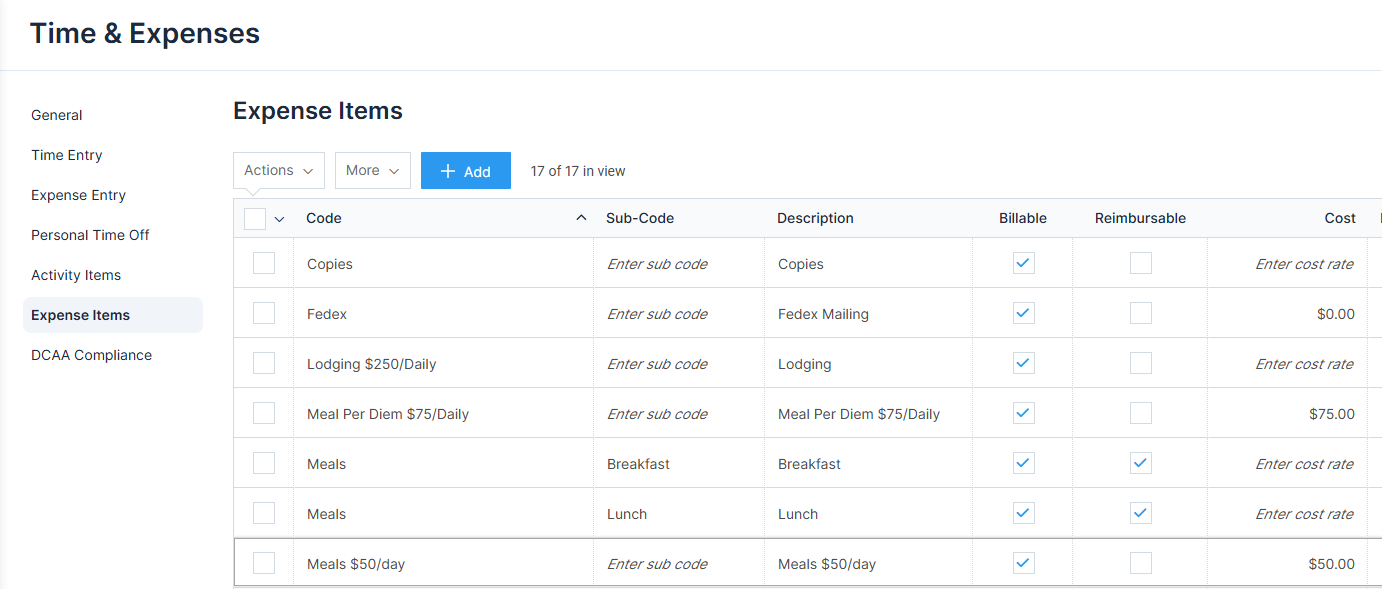Enable Reimbursable for Lodging $250/Daily
1382x589 pixels.
coord(1140,362)
